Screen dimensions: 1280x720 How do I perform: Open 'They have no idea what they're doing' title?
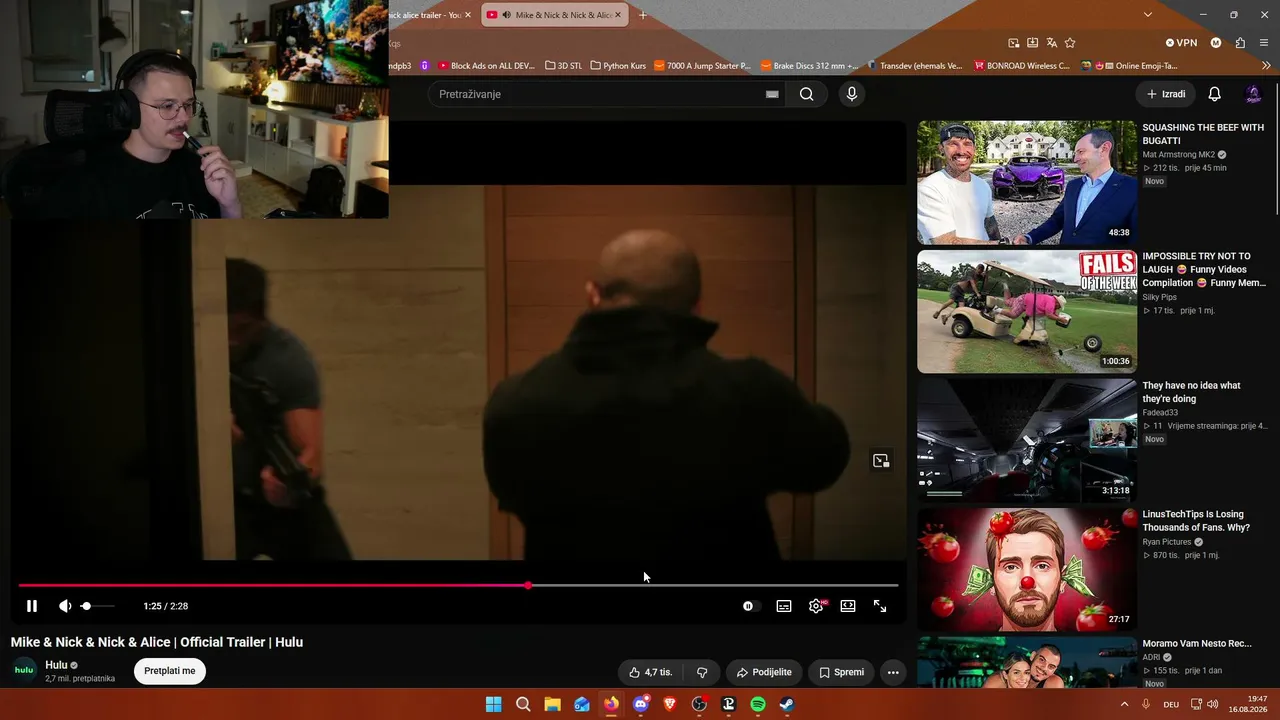point(1191,392)
